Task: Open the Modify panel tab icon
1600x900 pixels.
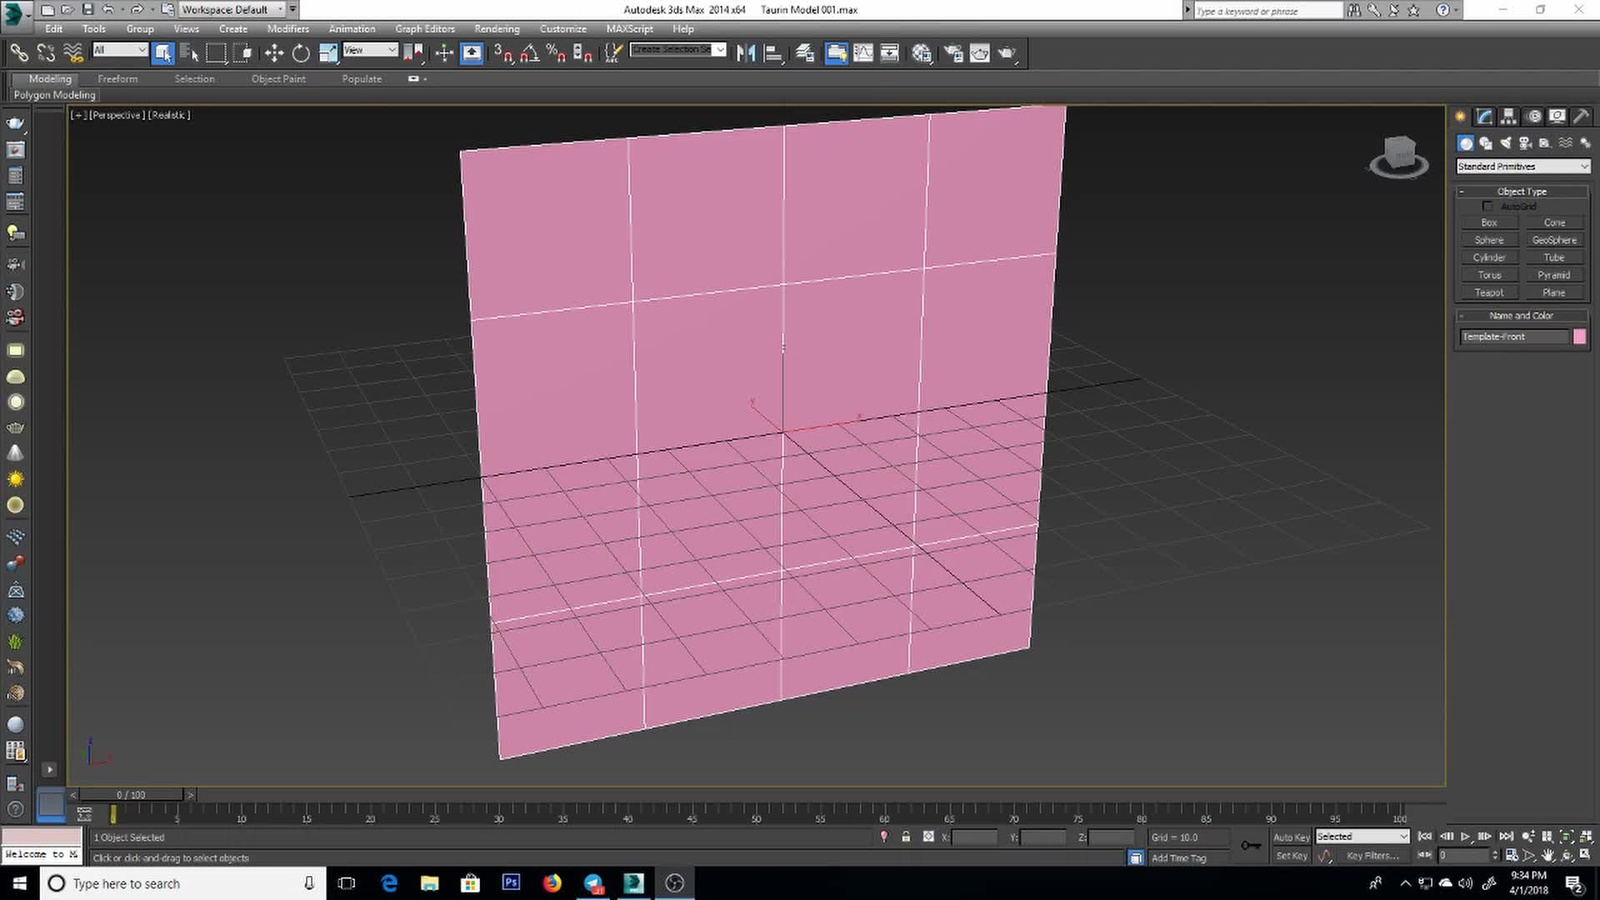Action: pyautogui.click(x=1485, y=117)
